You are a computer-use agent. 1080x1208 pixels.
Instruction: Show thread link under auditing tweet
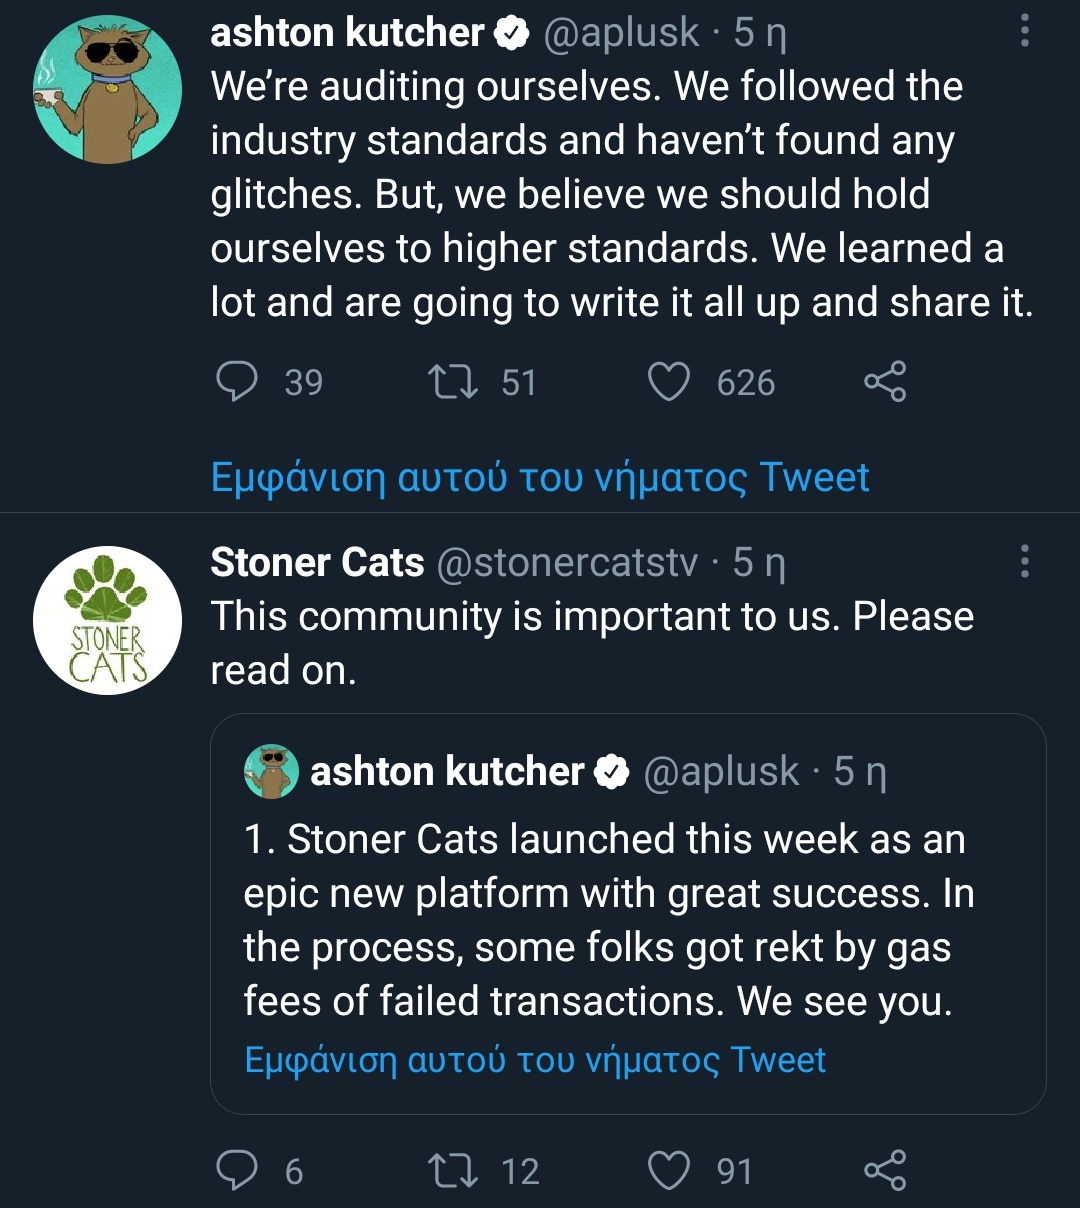540,478
